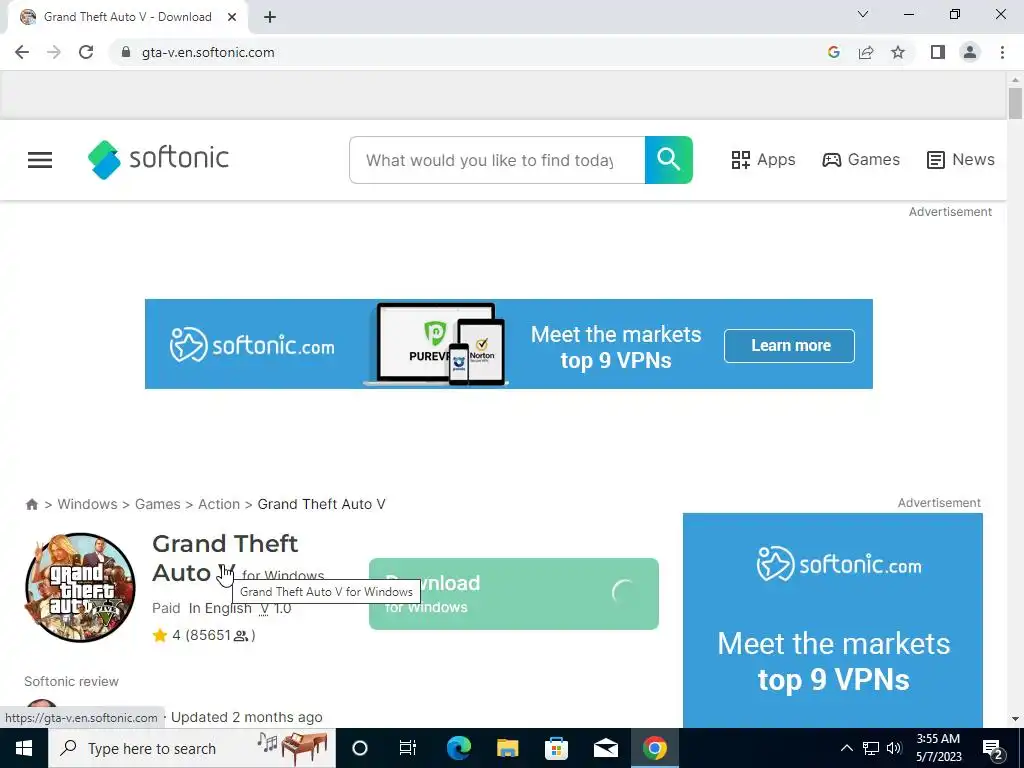Click the search field on Softonic

coord(497,160)
